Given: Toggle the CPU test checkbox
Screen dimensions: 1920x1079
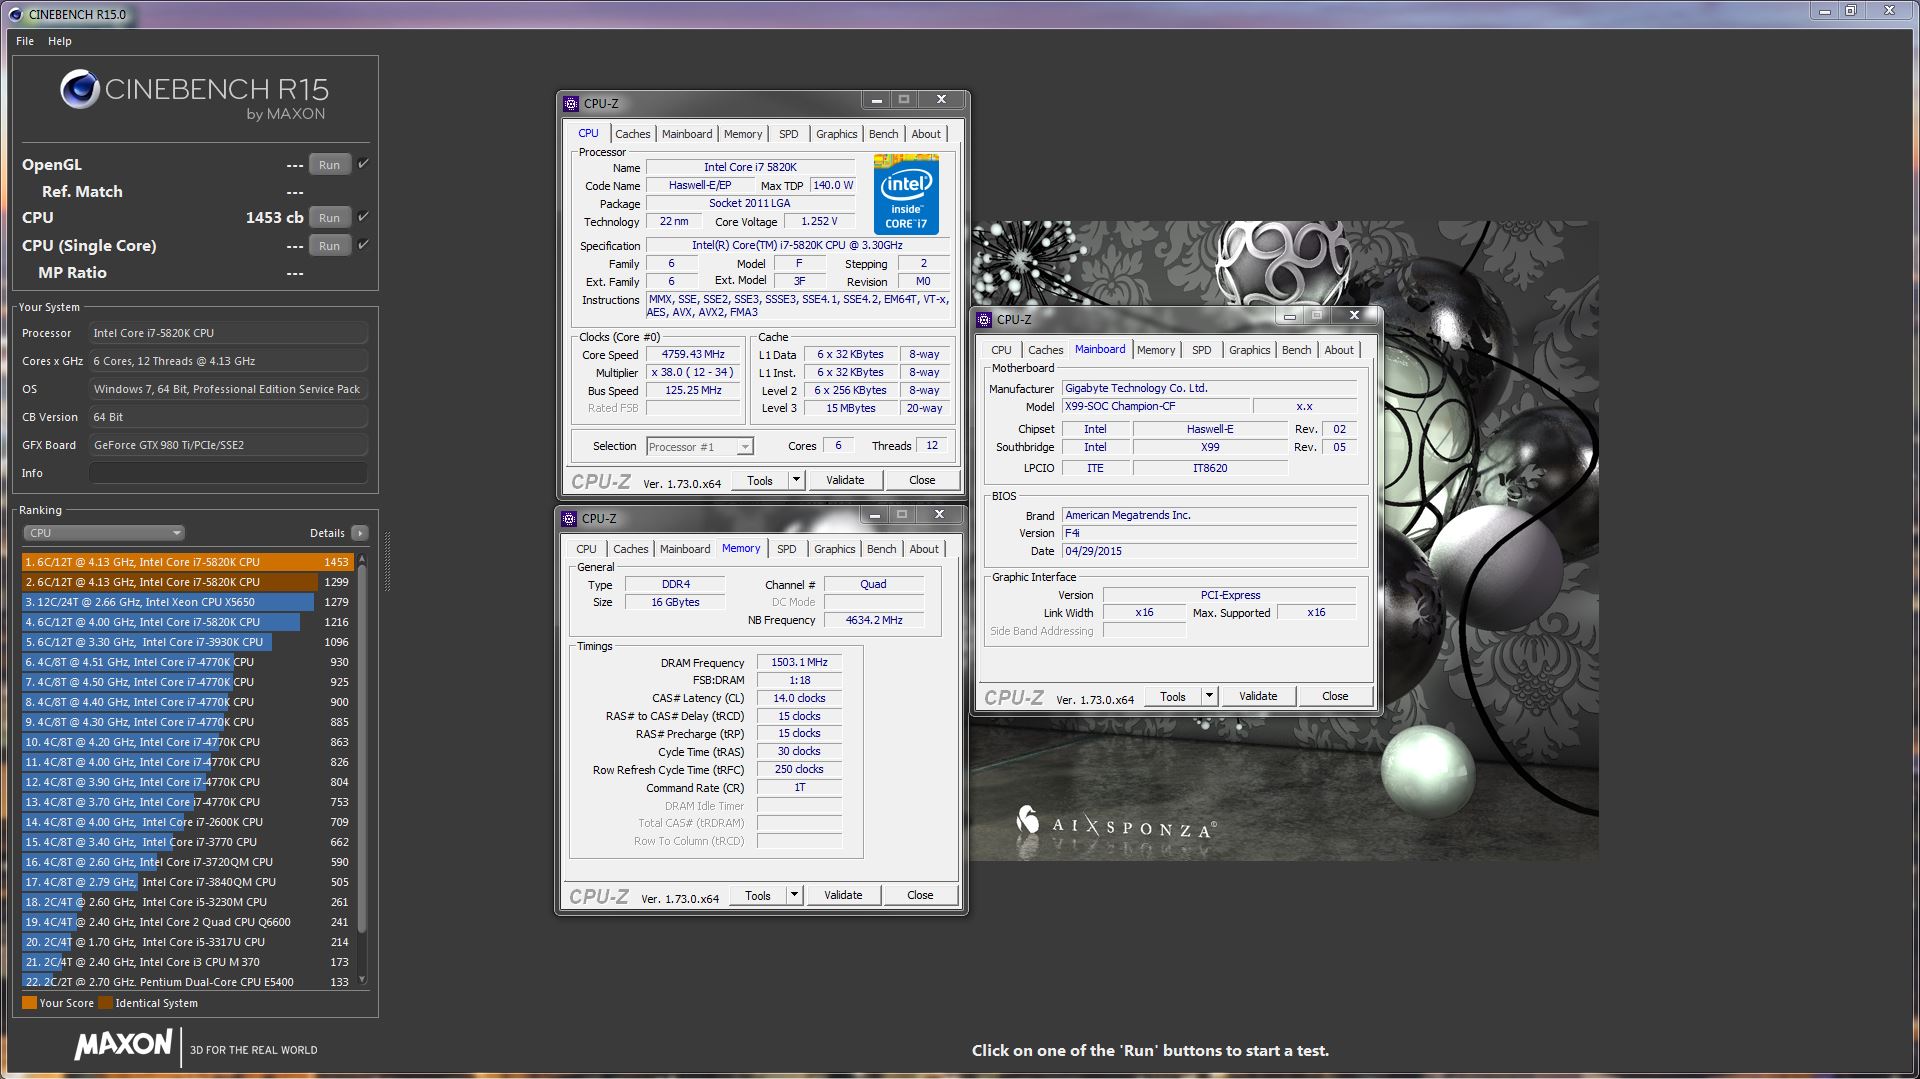Looking at the screenshot, I should [x=363, y=217].
